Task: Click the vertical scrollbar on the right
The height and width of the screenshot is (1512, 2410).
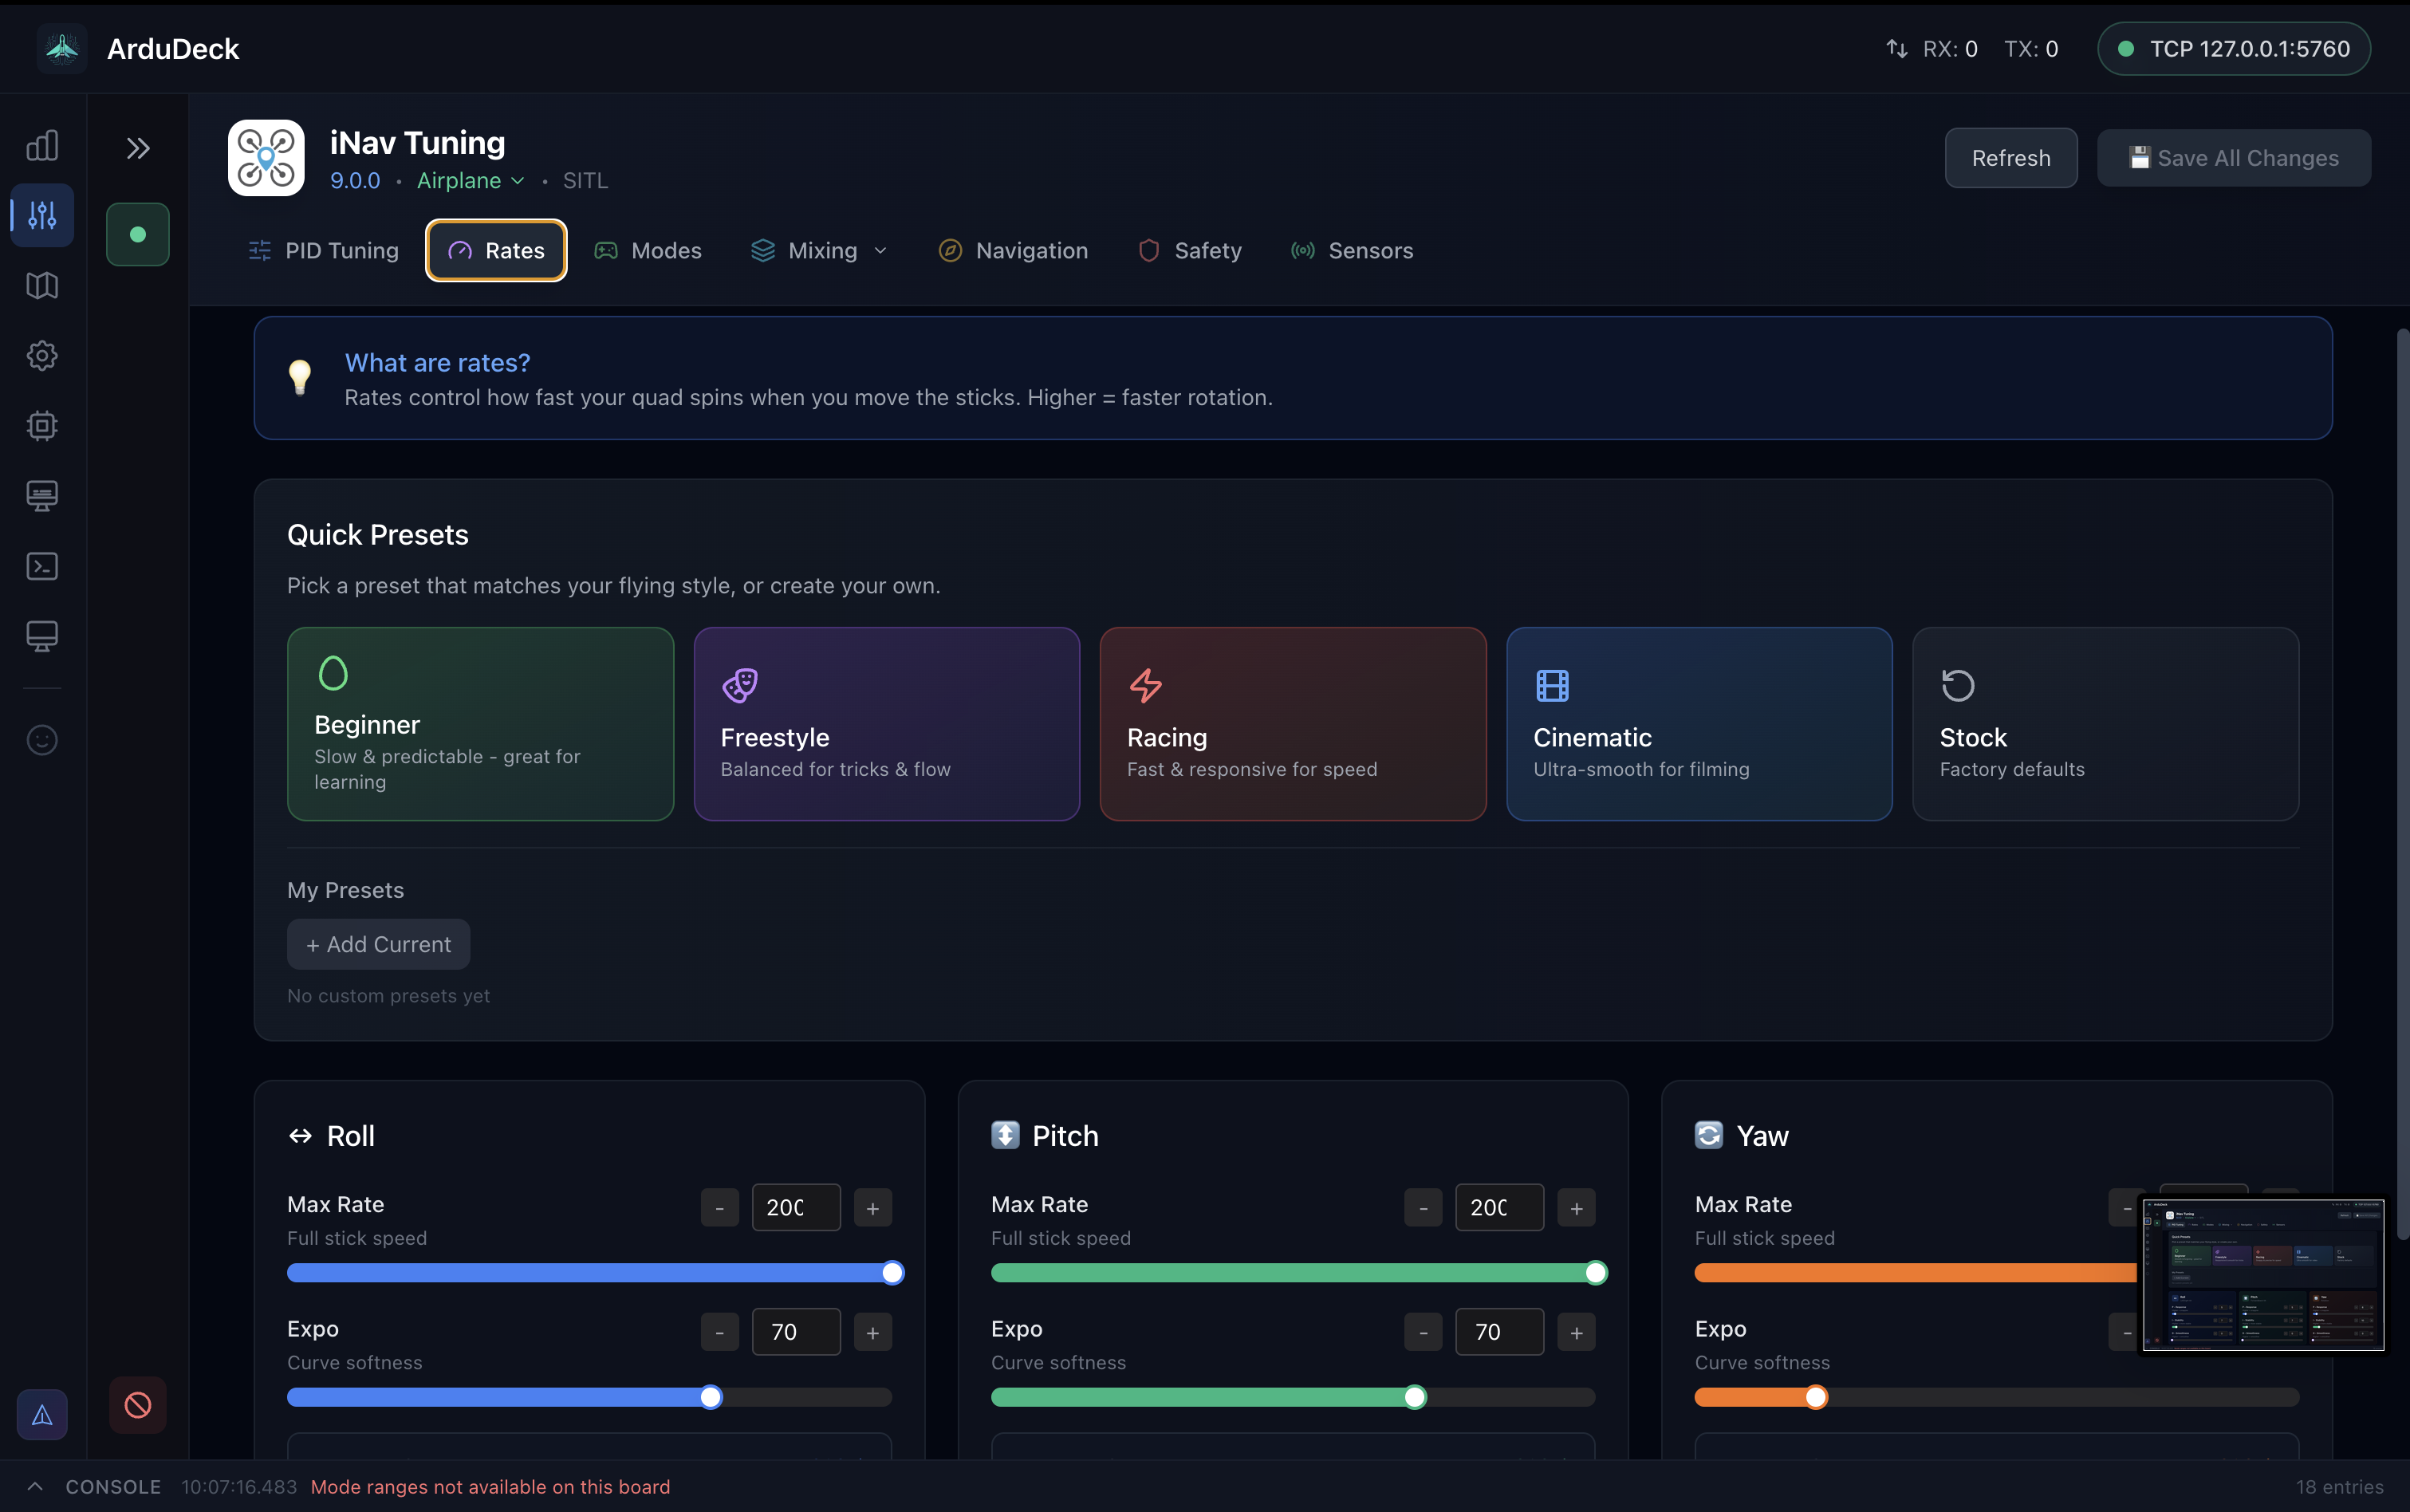Action: 2402,785
